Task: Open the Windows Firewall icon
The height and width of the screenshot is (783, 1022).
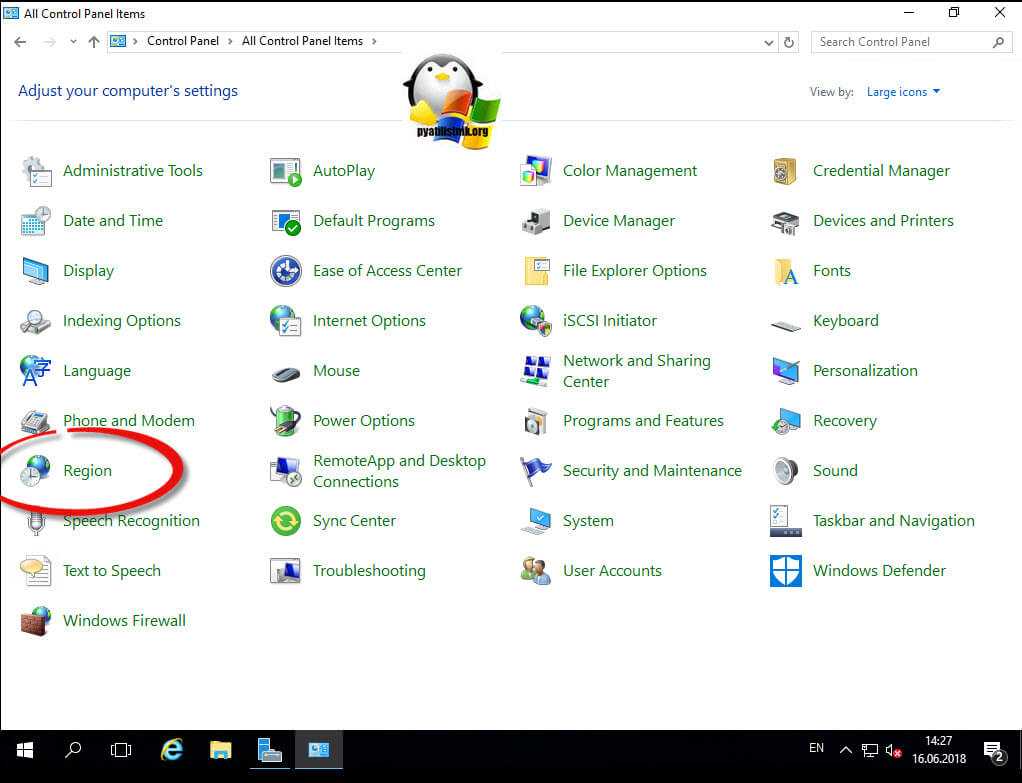Action: coord(36,621)
